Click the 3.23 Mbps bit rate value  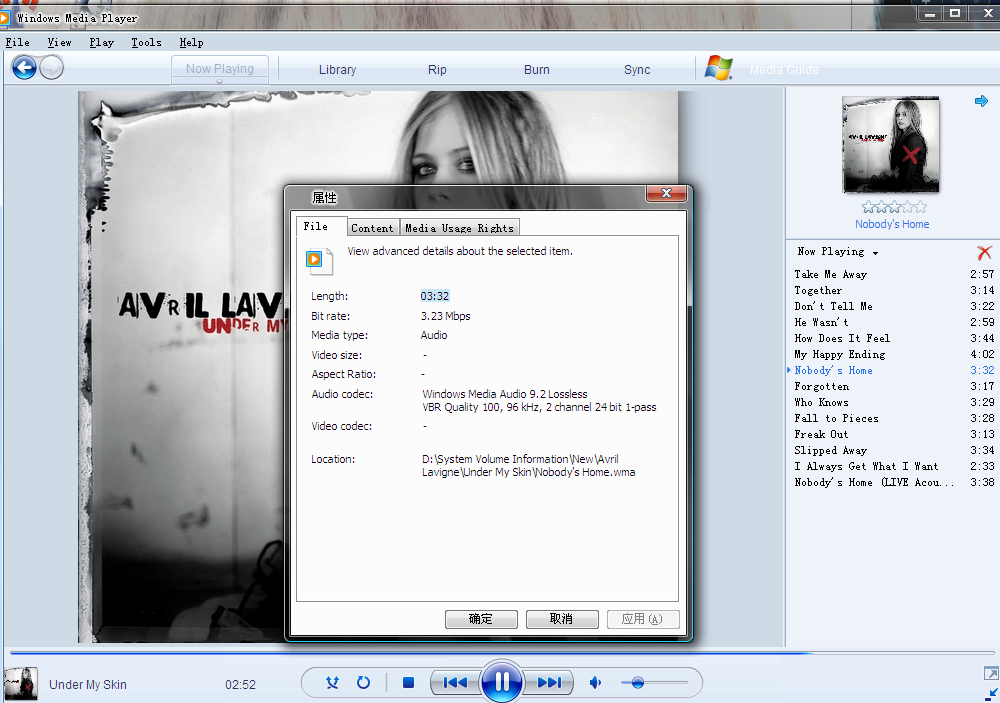point(446,316)
